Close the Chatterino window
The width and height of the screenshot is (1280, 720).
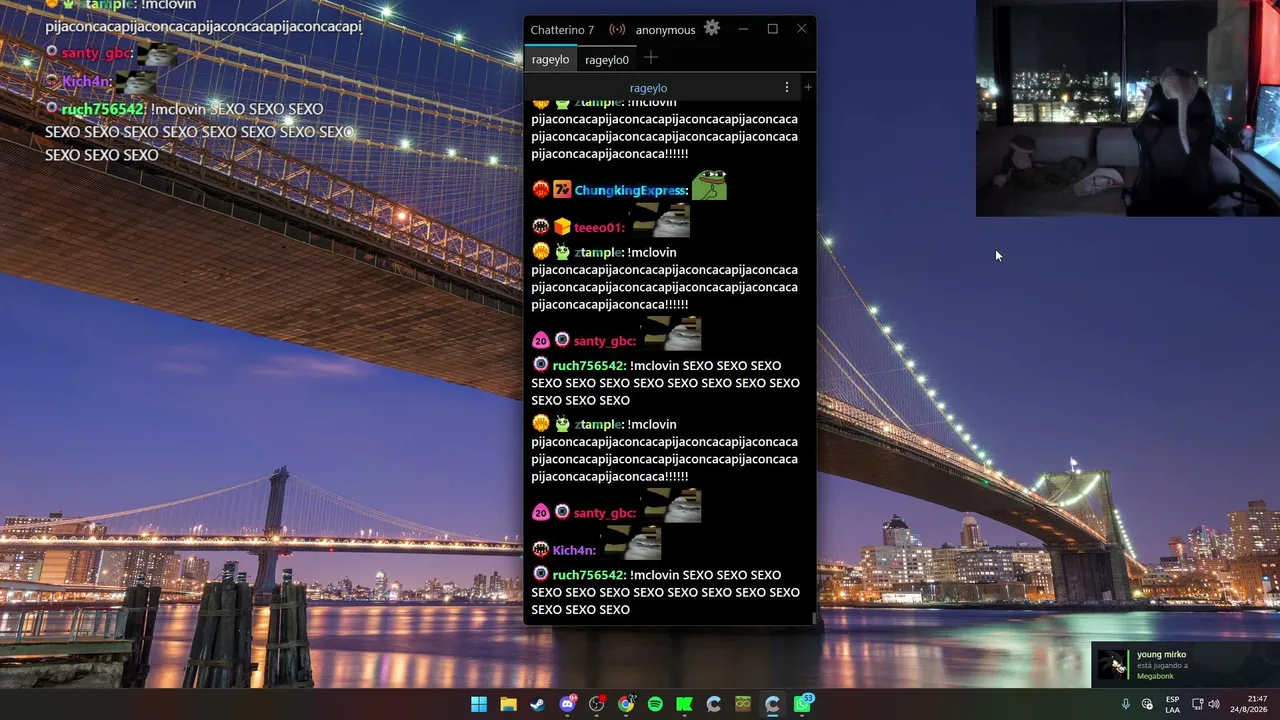pyautogui.click(x=801, y=29)
